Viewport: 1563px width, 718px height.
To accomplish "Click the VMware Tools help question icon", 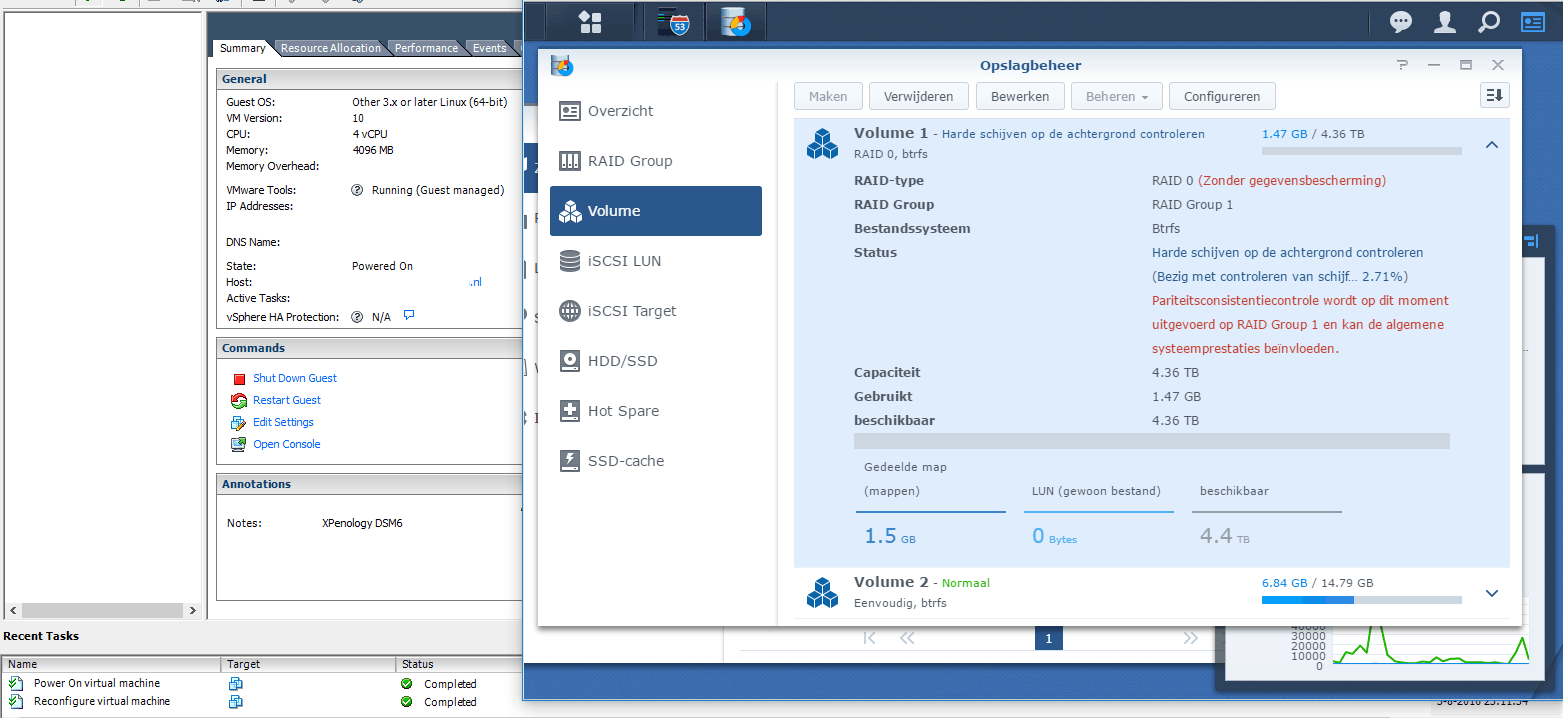I will point(357,190).
